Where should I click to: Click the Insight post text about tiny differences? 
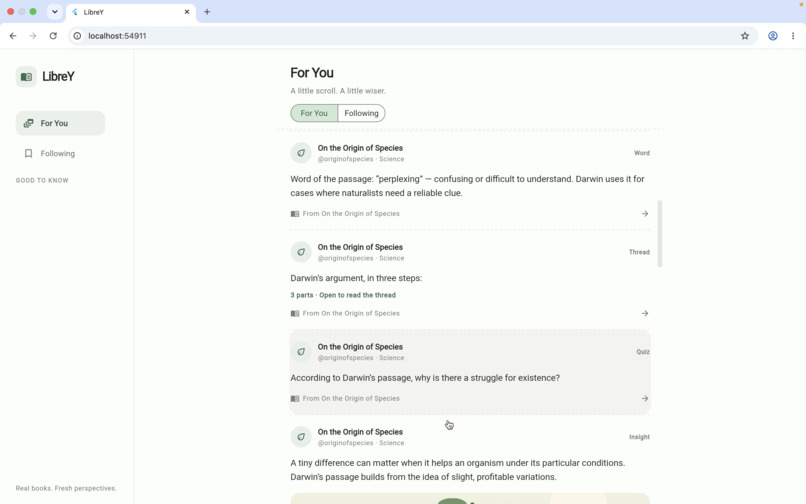tap(457, 470)
